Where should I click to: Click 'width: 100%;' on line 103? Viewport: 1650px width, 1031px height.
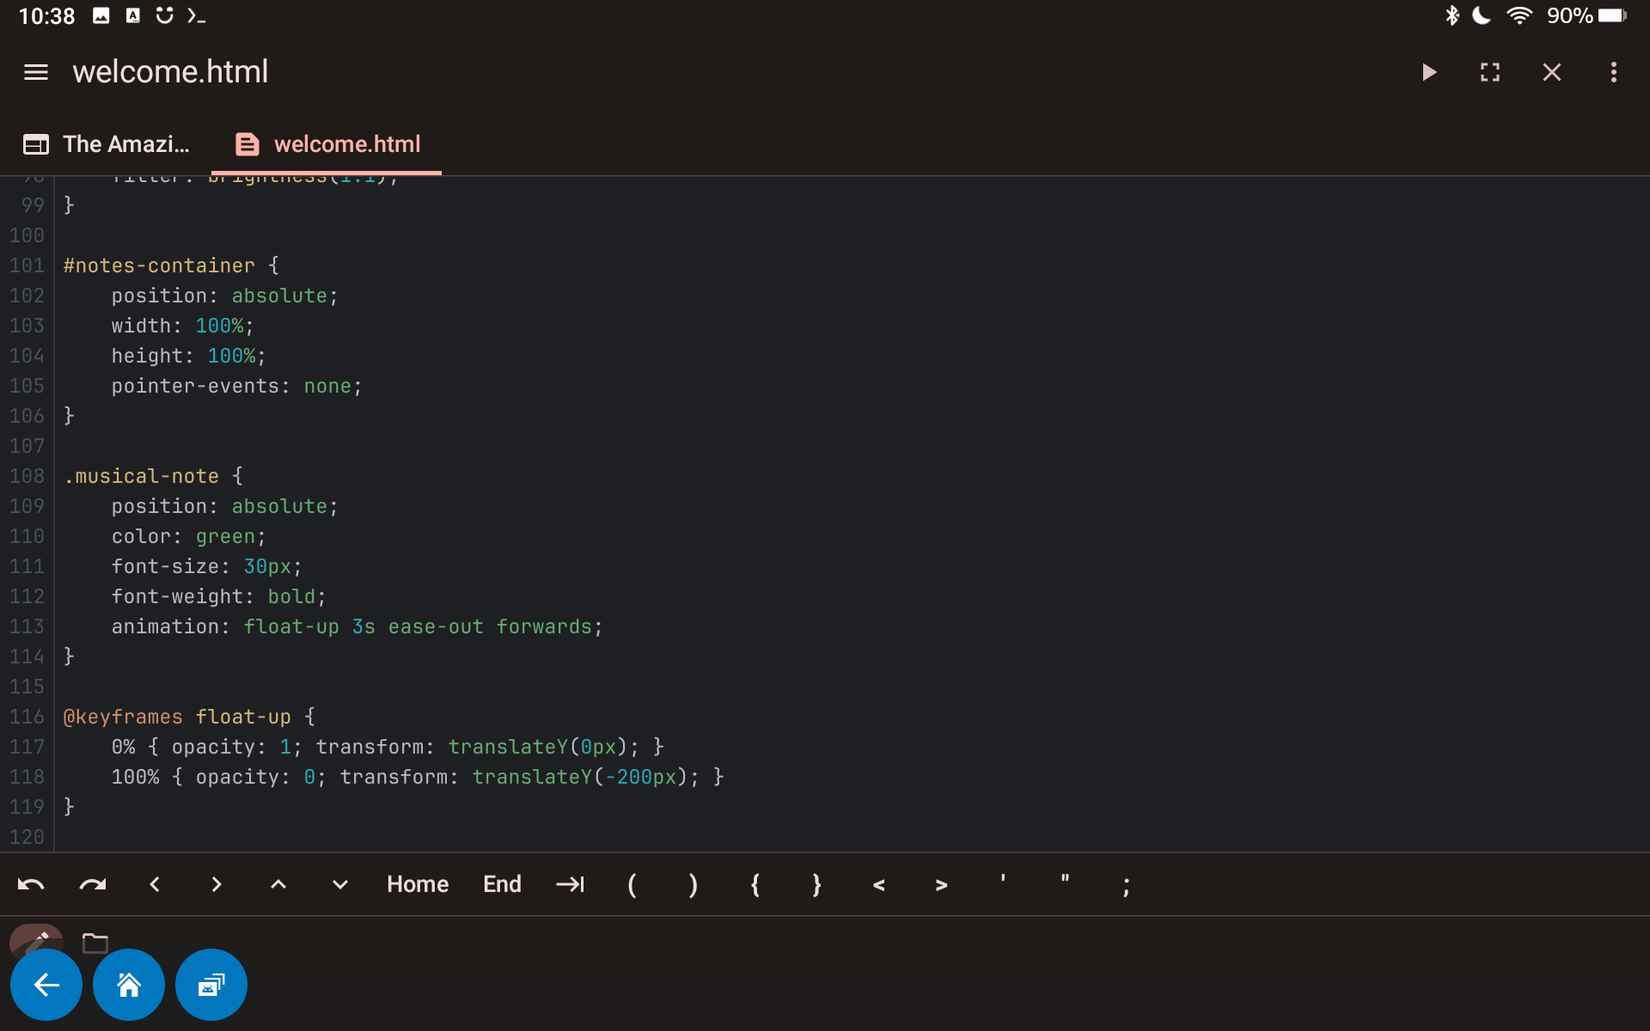point(182,326)
